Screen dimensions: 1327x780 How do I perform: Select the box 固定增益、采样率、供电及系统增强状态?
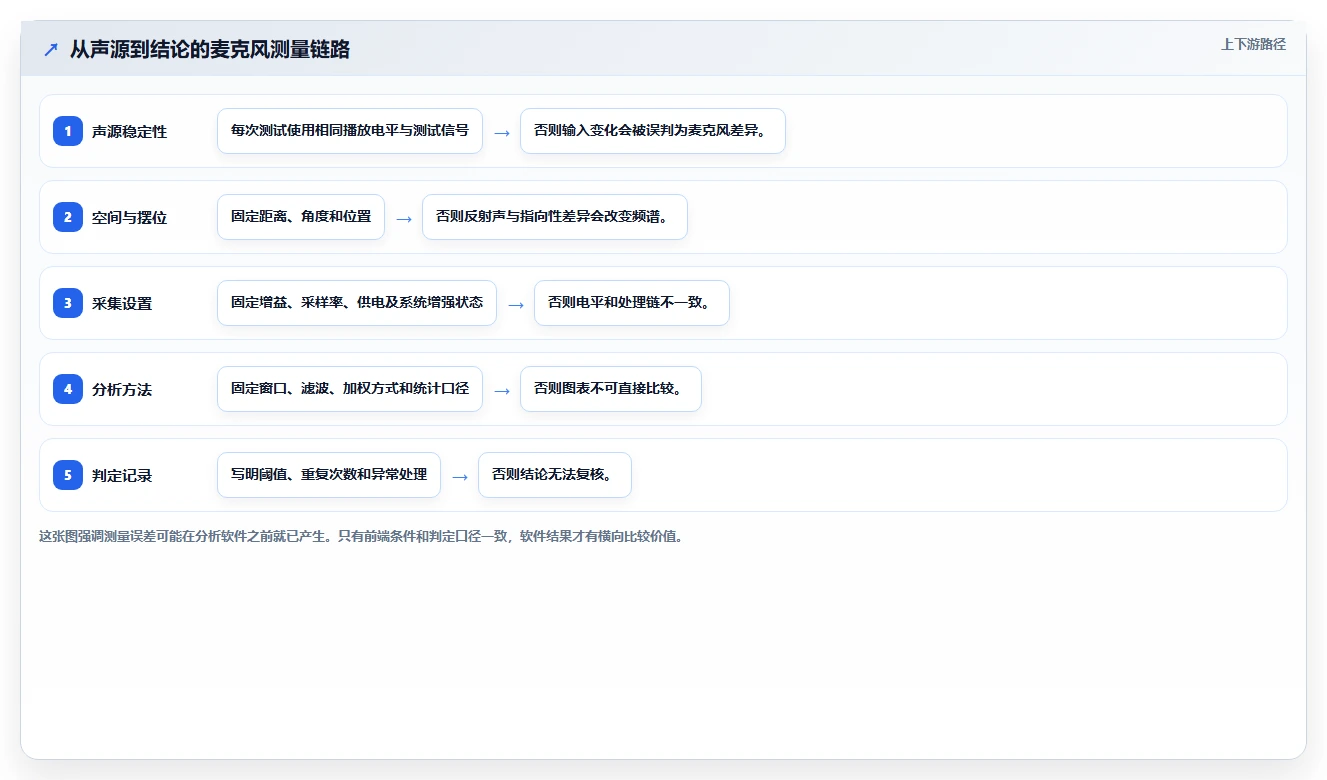pos(357,303)
